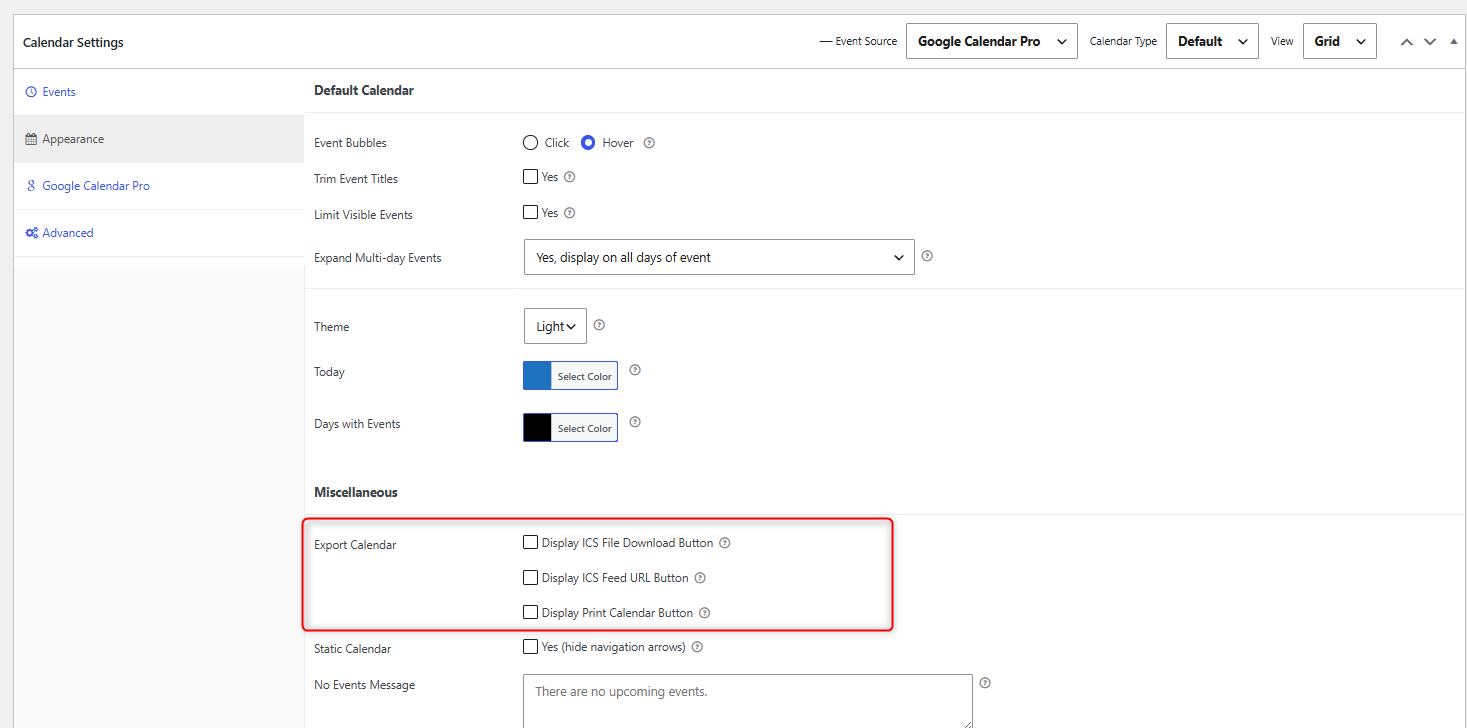Click help icon beside Today color
Screen dimensions: 1467x728
pyautogui.click(x=635, y=370)
